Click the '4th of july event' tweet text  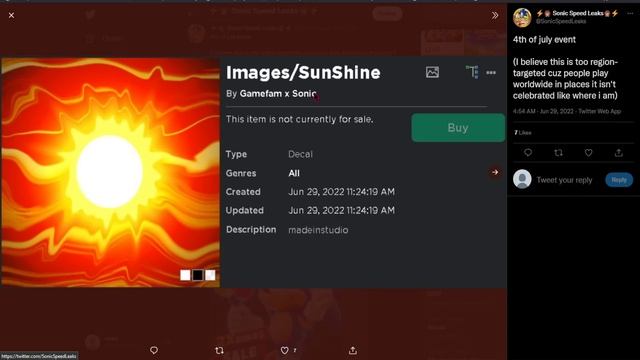point(544,40)
